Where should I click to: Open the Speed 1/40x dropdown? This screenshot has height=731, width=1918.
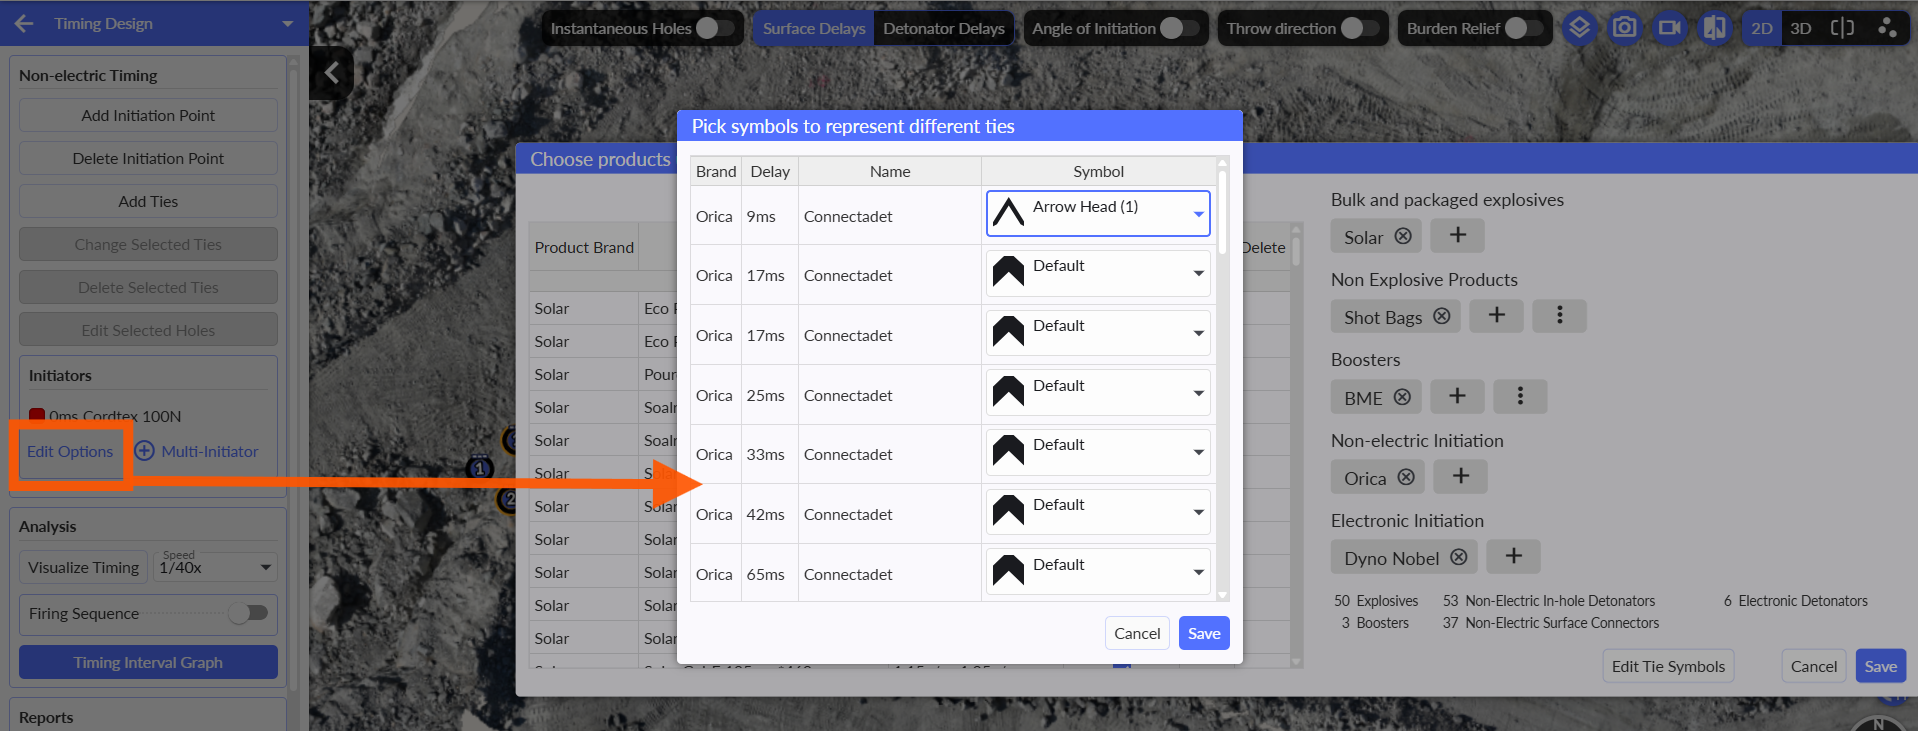[215, 567]
